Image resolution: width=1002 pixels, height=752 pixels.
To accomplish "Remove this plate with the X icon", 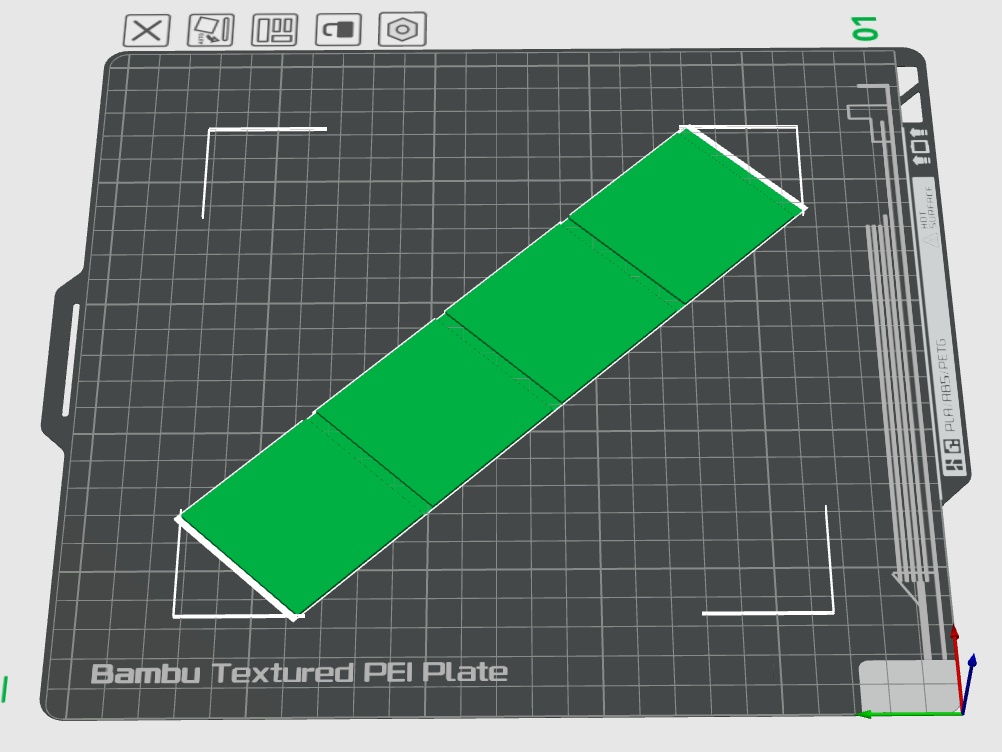I will (146, 30).
